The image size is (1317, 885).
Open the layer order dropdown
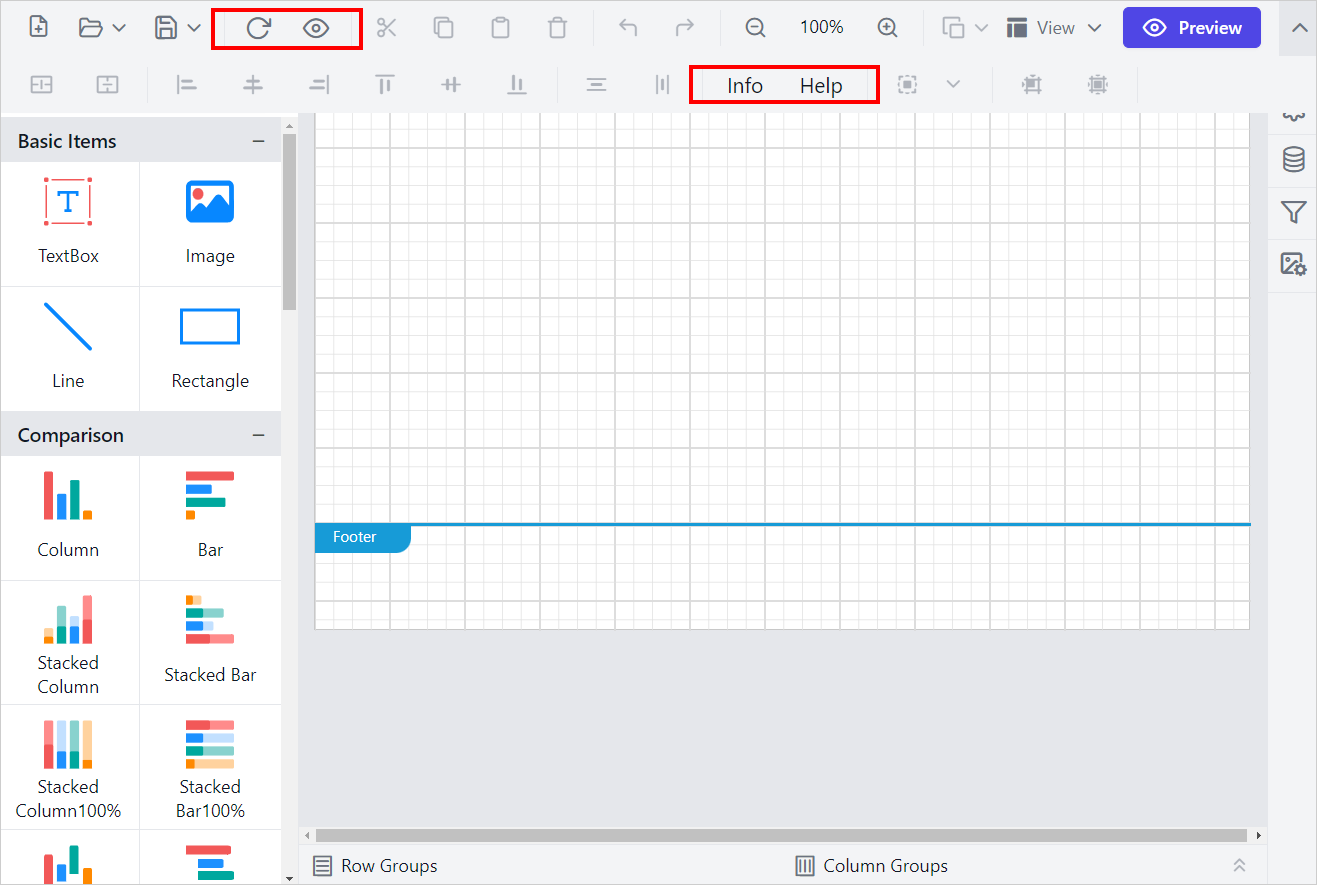pos(965,28)
